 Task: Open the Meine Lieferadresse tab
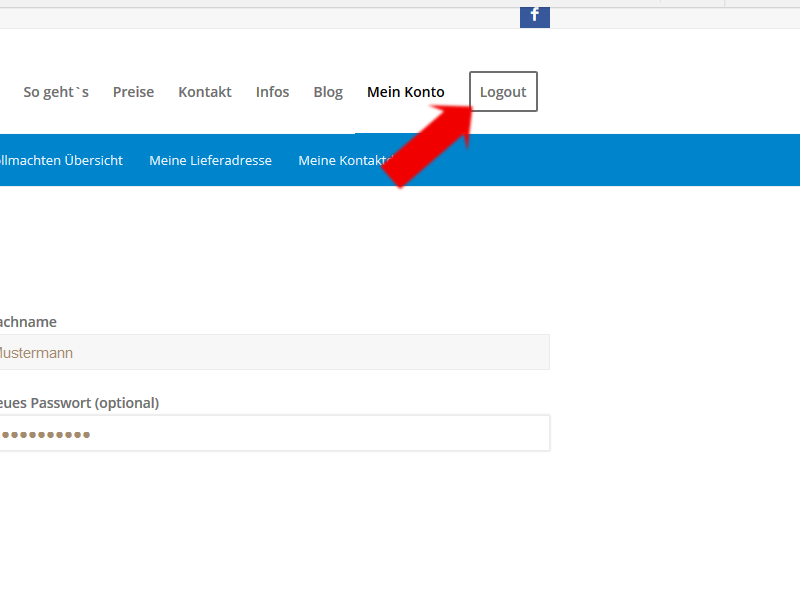pyautogui.click(x=210, y=160)
